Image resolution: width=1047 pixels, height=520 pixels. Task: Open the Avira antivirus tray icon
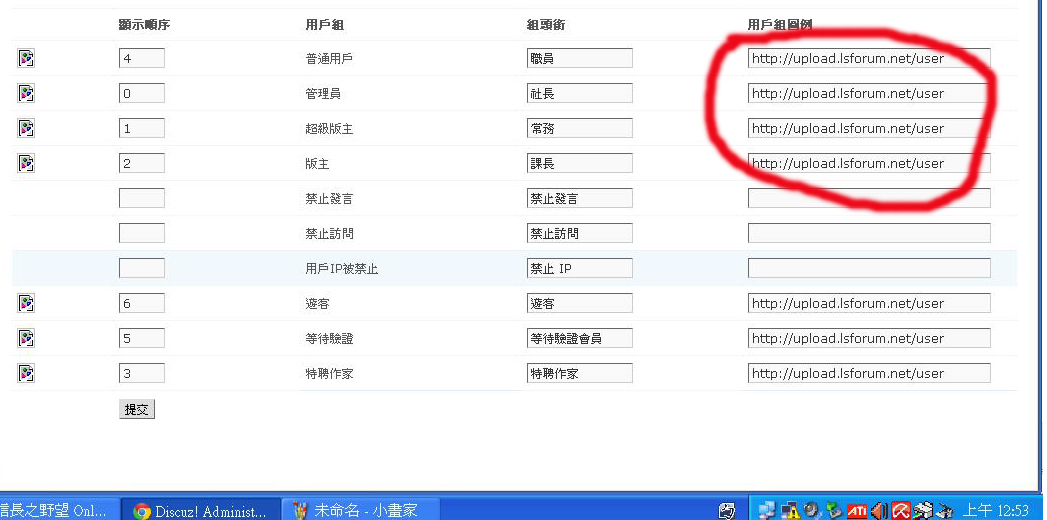(x=900, y=511)
